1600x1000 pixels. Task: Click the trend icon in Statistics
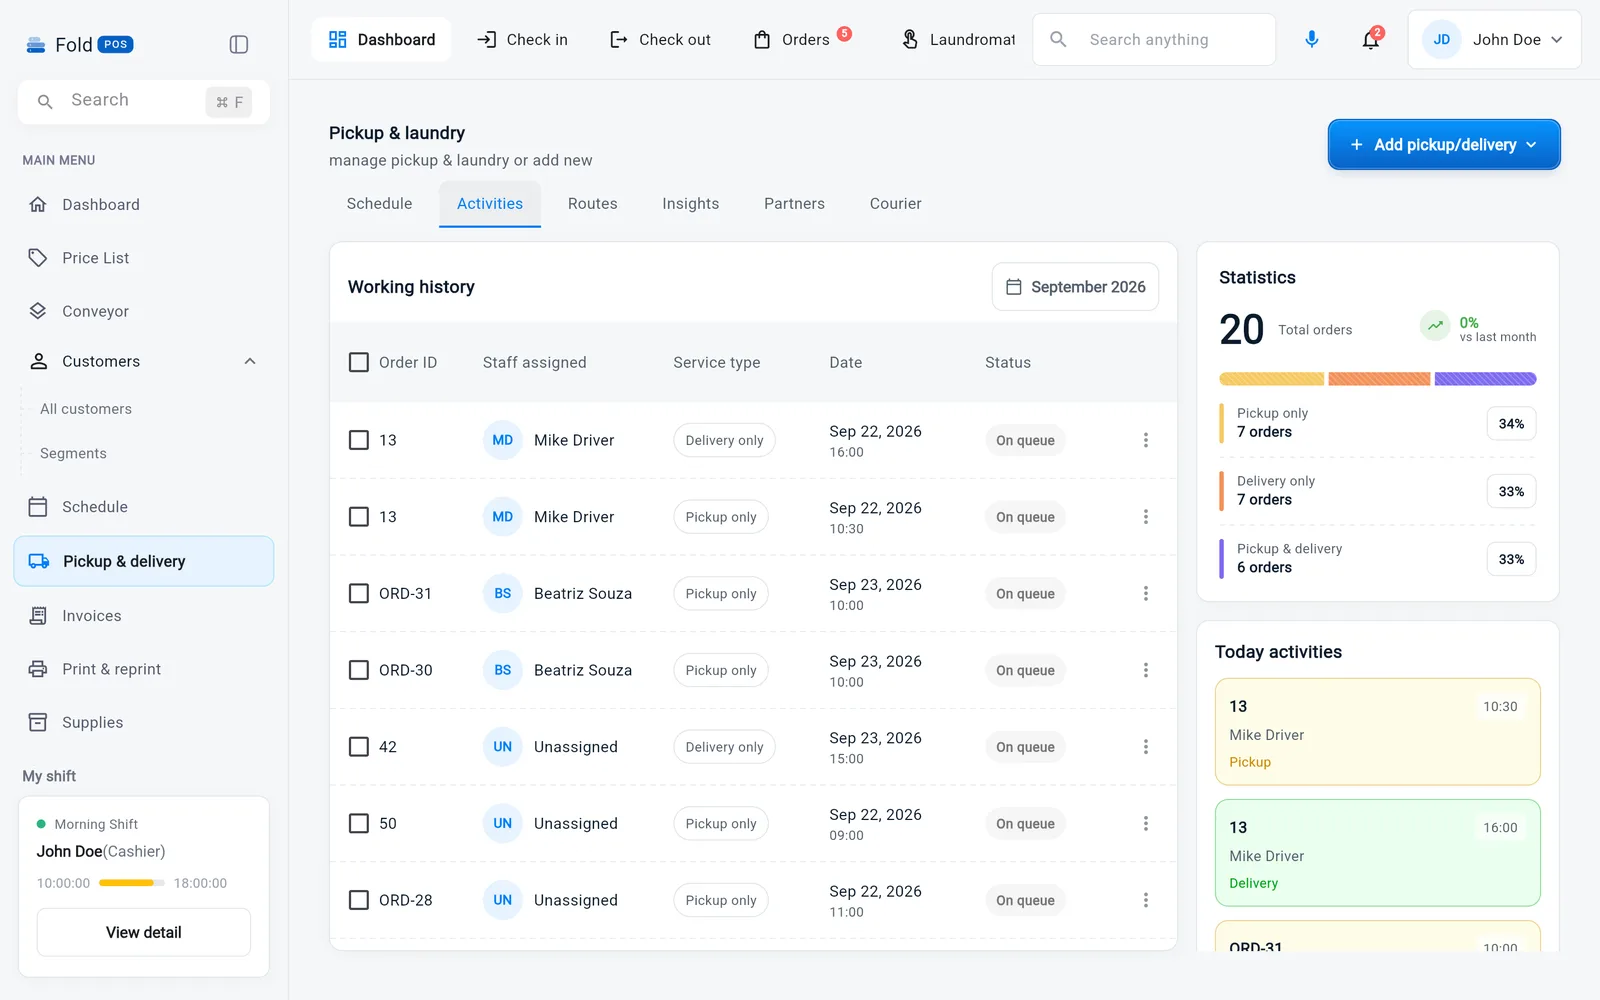pyautogui.click(x=1435, y=326)
